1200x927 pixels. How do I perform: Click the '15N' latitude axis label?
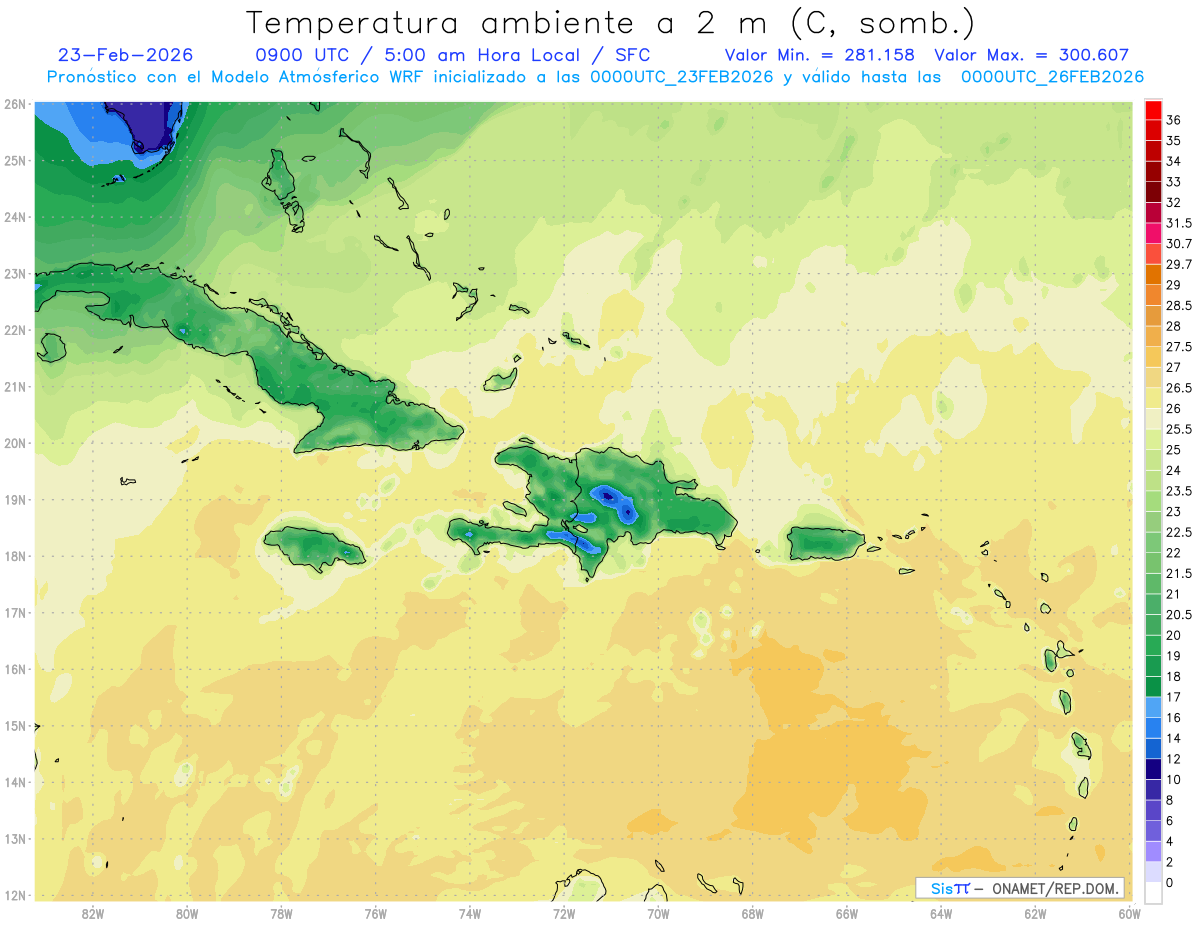(15, 725)
